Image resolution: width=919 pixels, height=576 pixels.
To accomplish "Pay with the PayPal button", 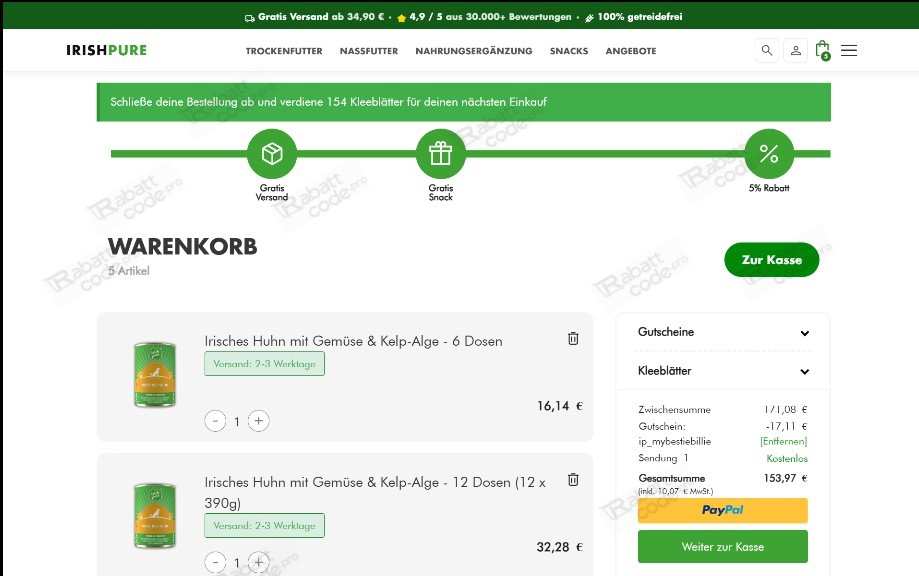I will coord(723,510).
